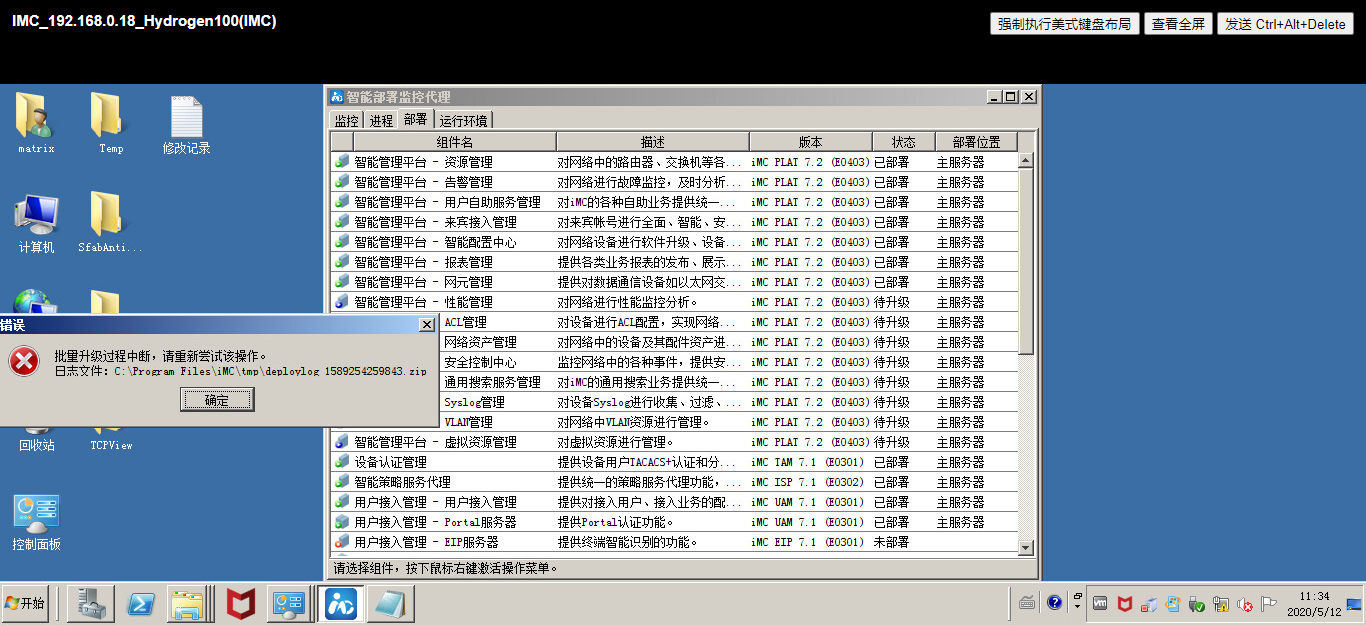Open the matrix desktop folder
The width and height of the screenshot is (1366, 625).
35,124
